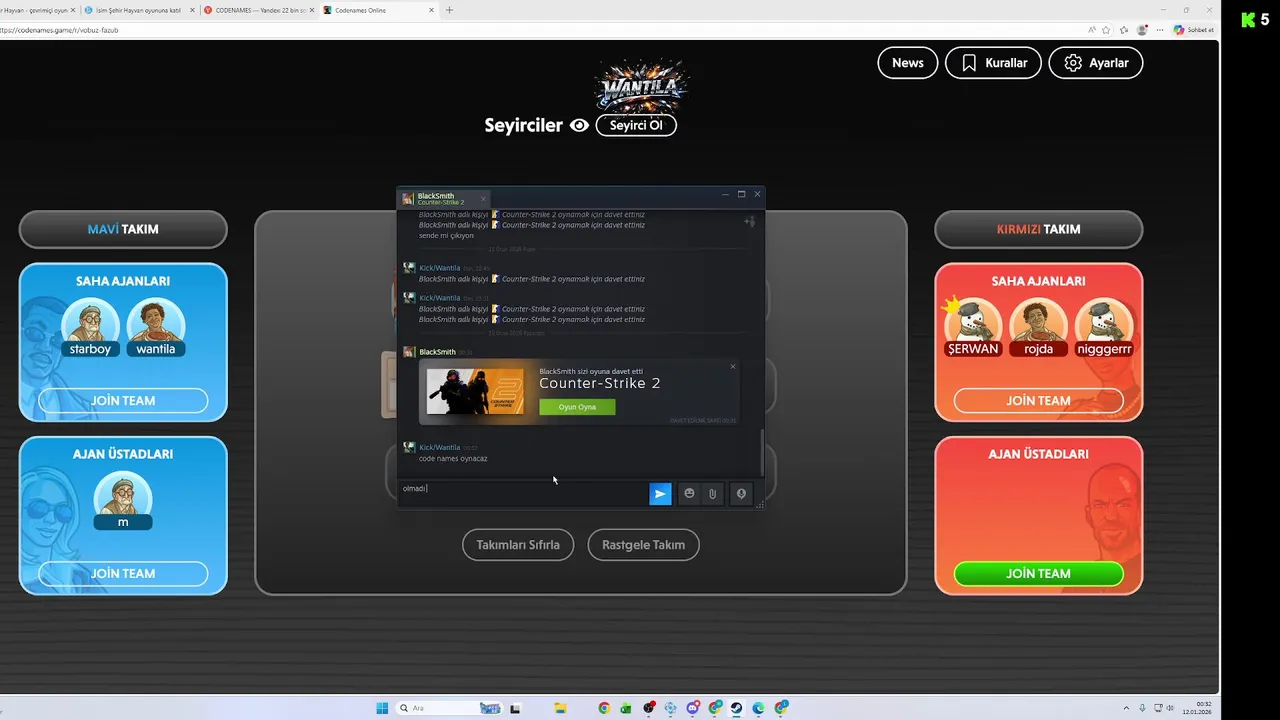Click Seyirci Ol to become spectator

636,126
